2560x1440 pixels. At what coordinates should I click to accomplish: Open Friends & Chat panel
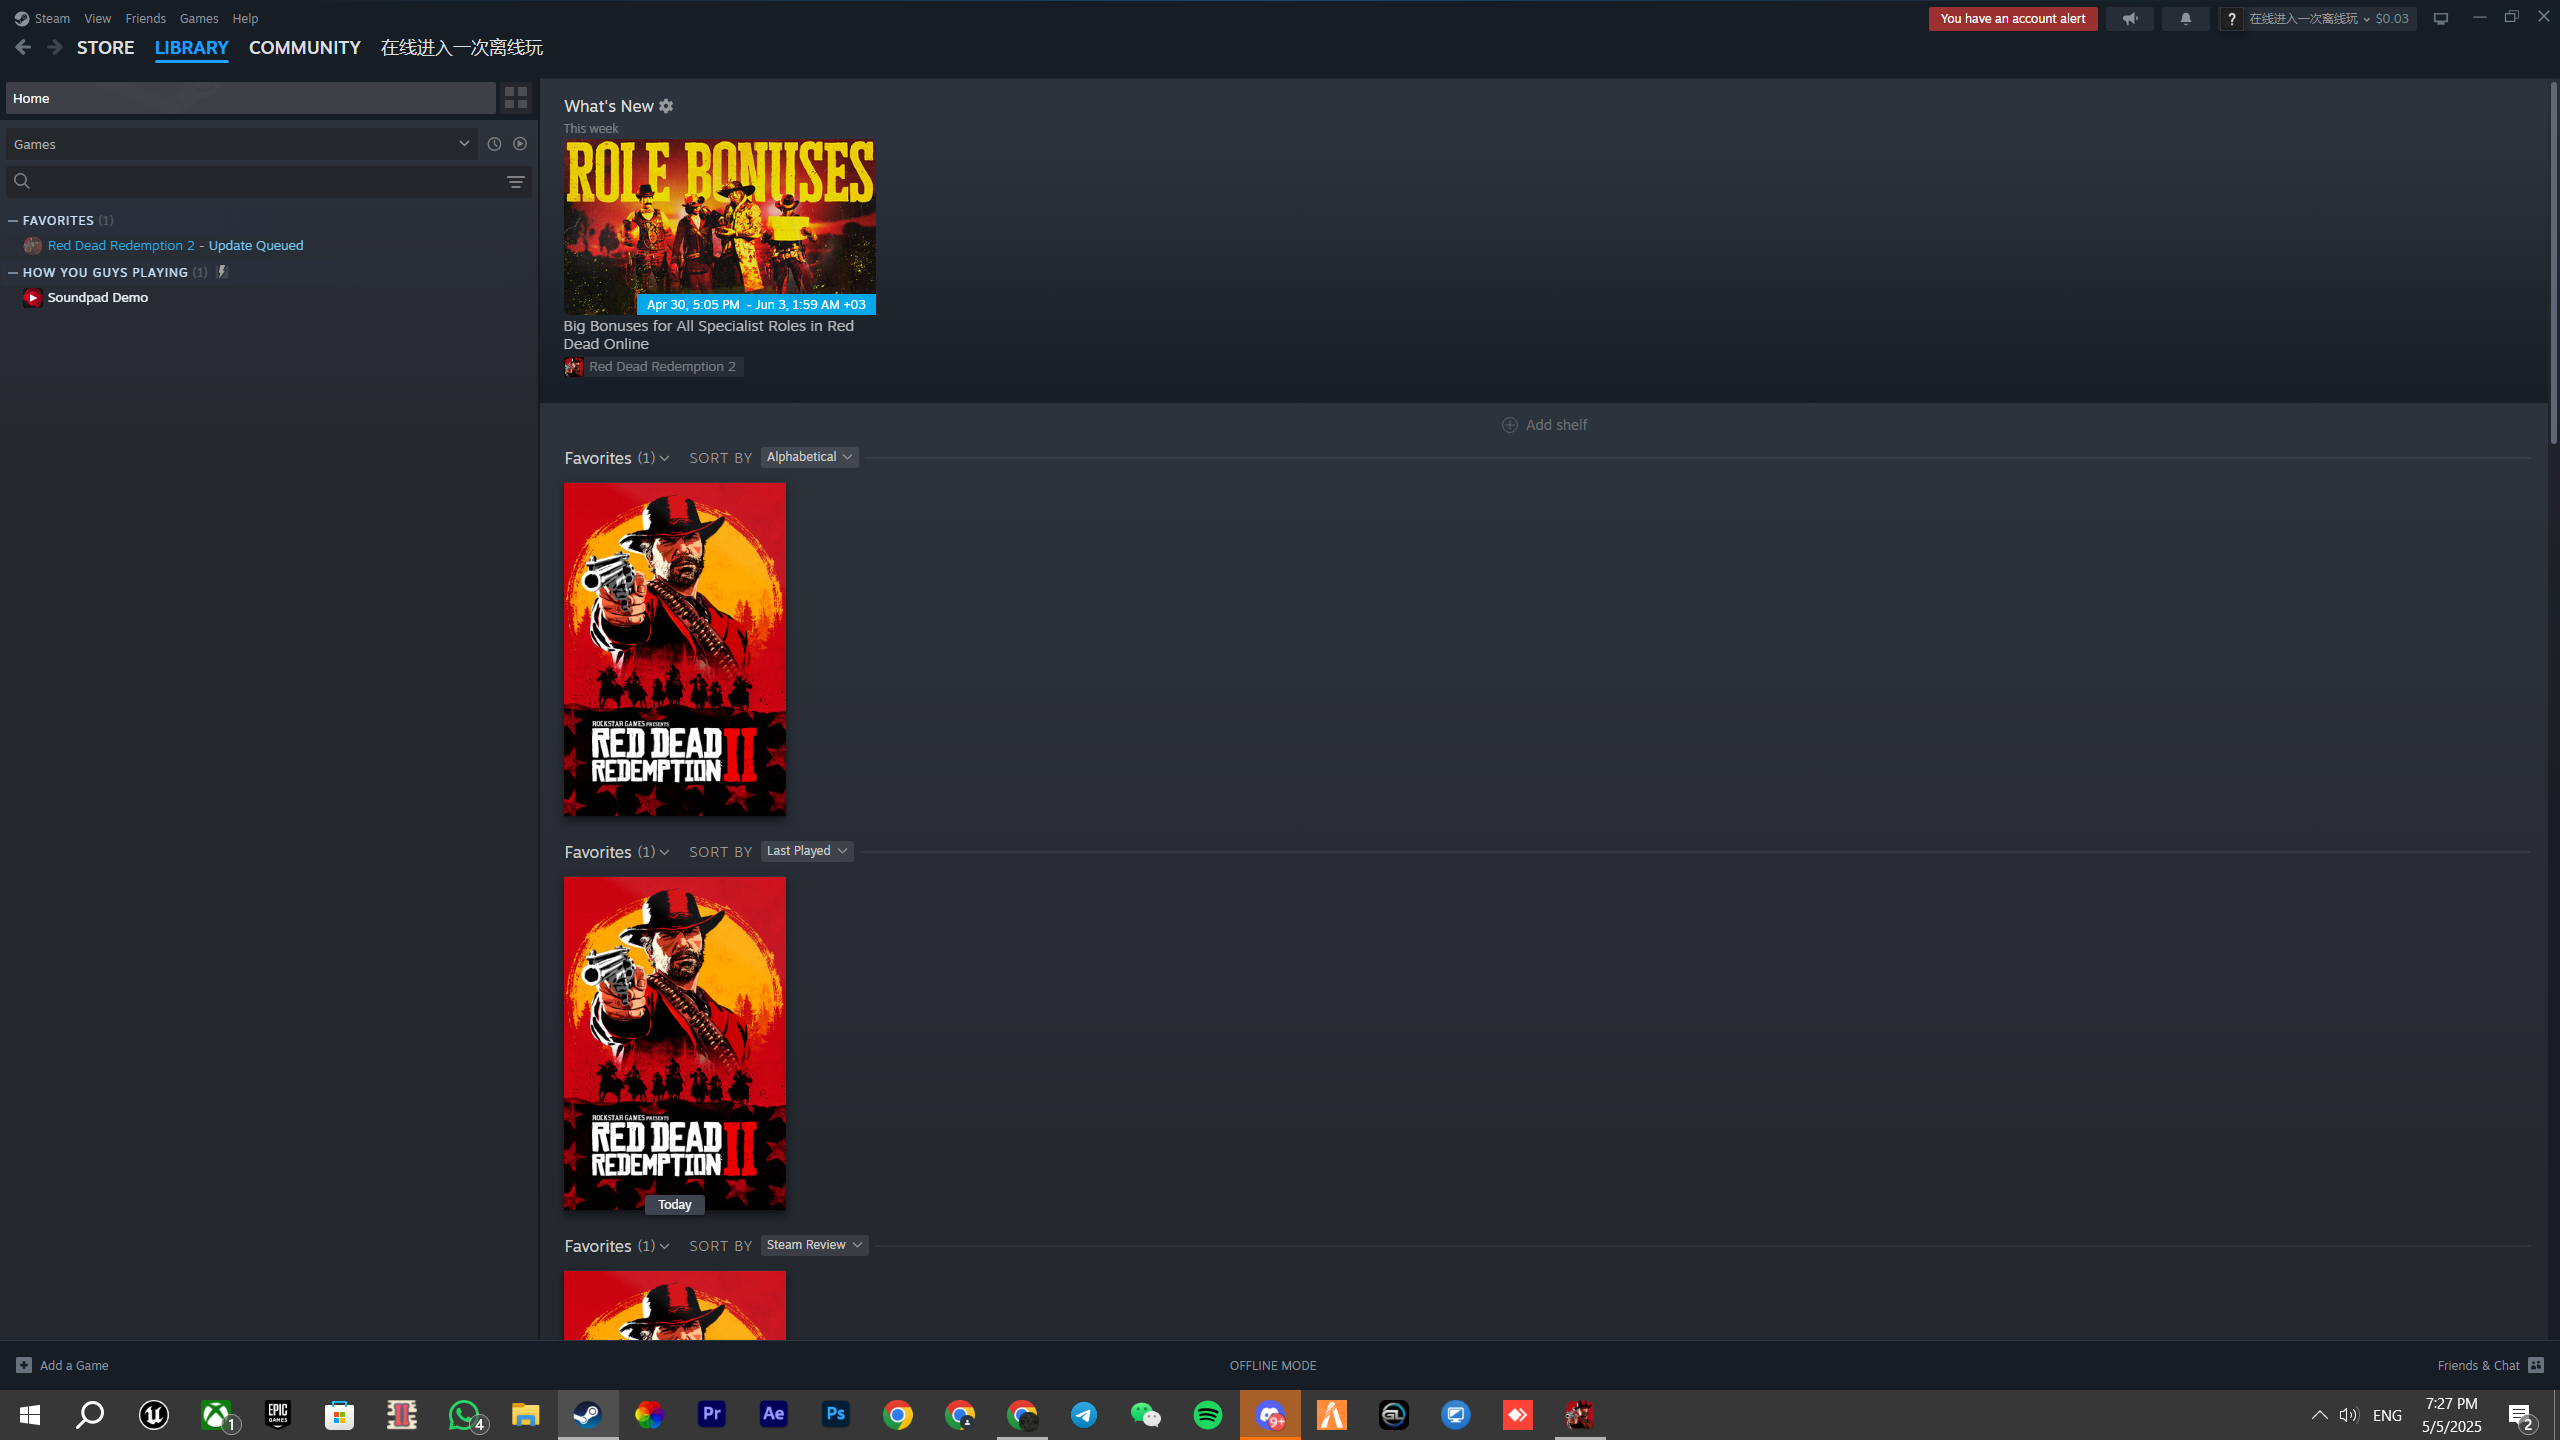(2490, 1365)
